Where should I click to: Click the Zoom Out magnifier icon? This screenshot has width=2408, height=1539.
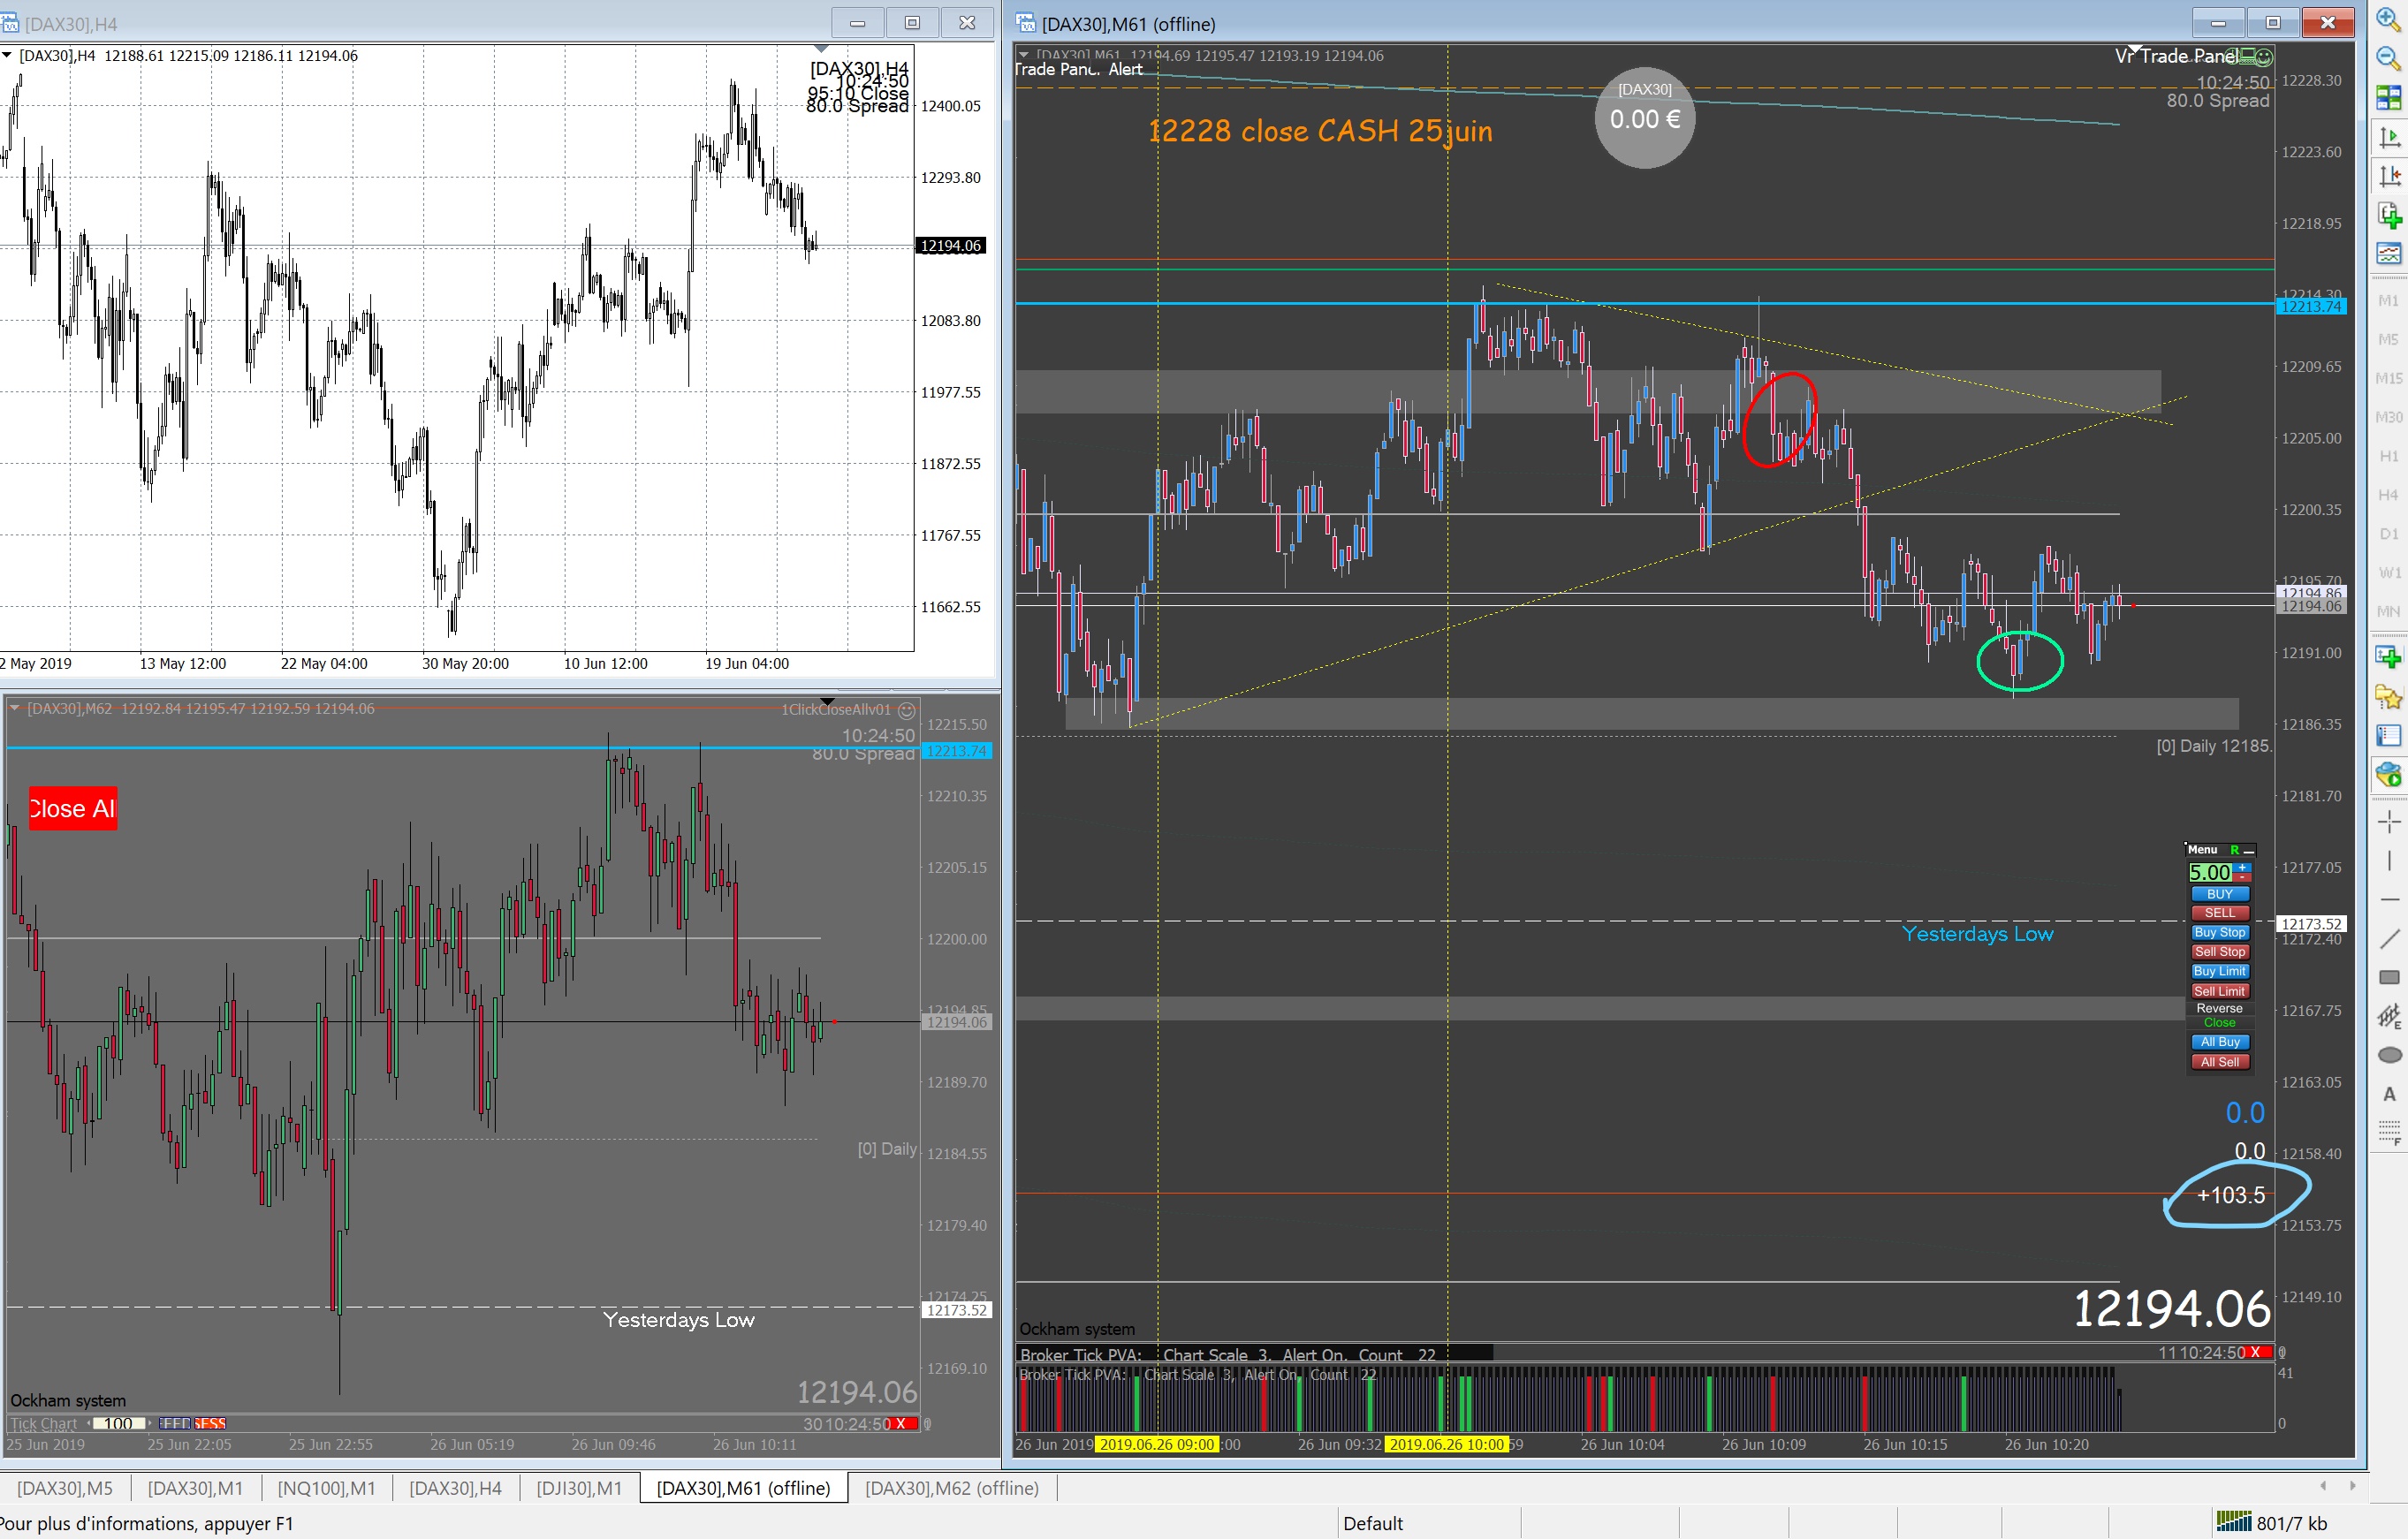[x=2388, y=58]
